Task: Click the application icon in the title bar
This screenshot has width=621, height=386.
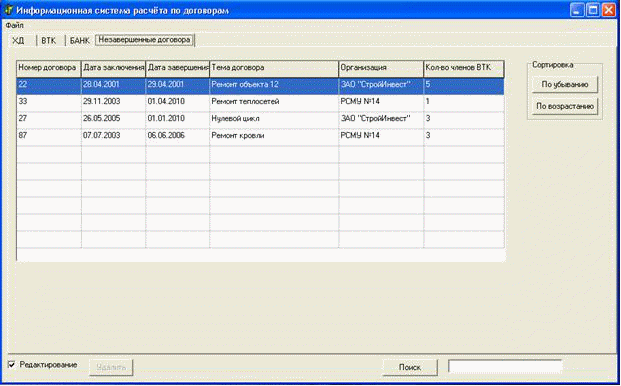Action: tap(8, 10)
